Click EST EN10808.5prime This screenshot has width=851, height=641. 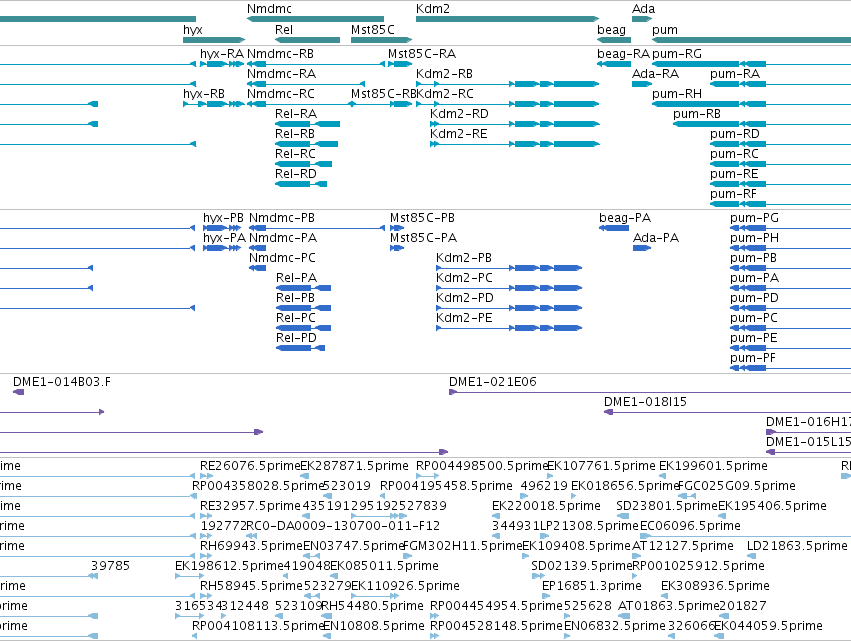[374, 626]
